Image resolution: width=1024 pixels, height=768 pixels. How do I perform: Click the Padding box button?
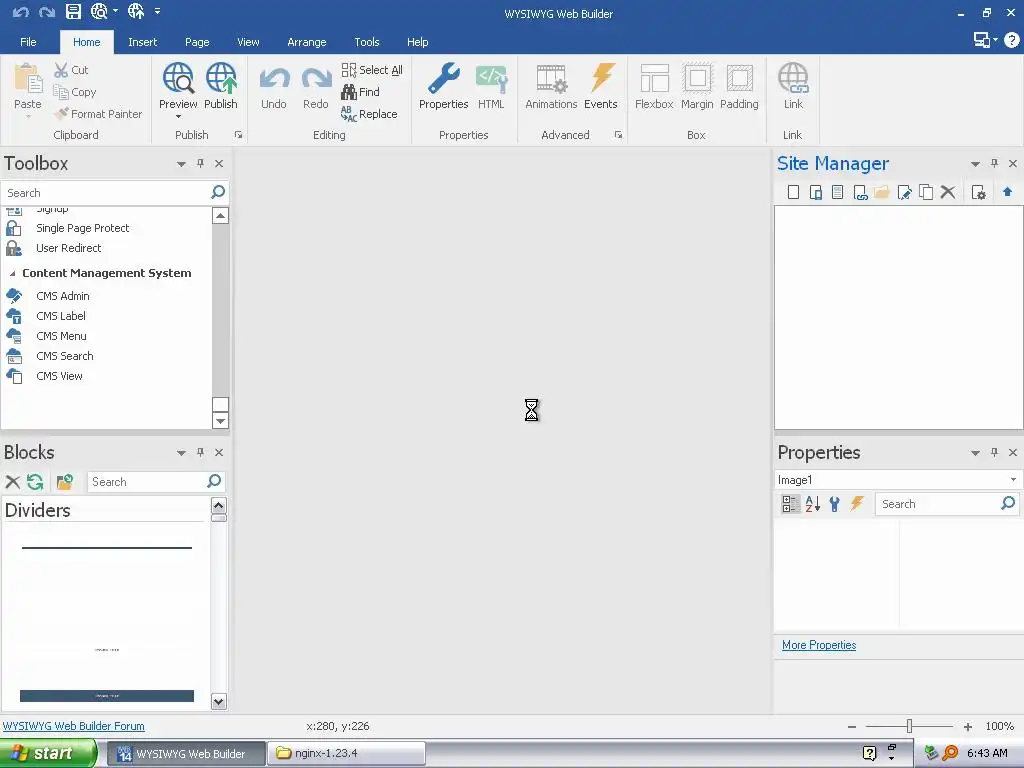click(739, 86)
